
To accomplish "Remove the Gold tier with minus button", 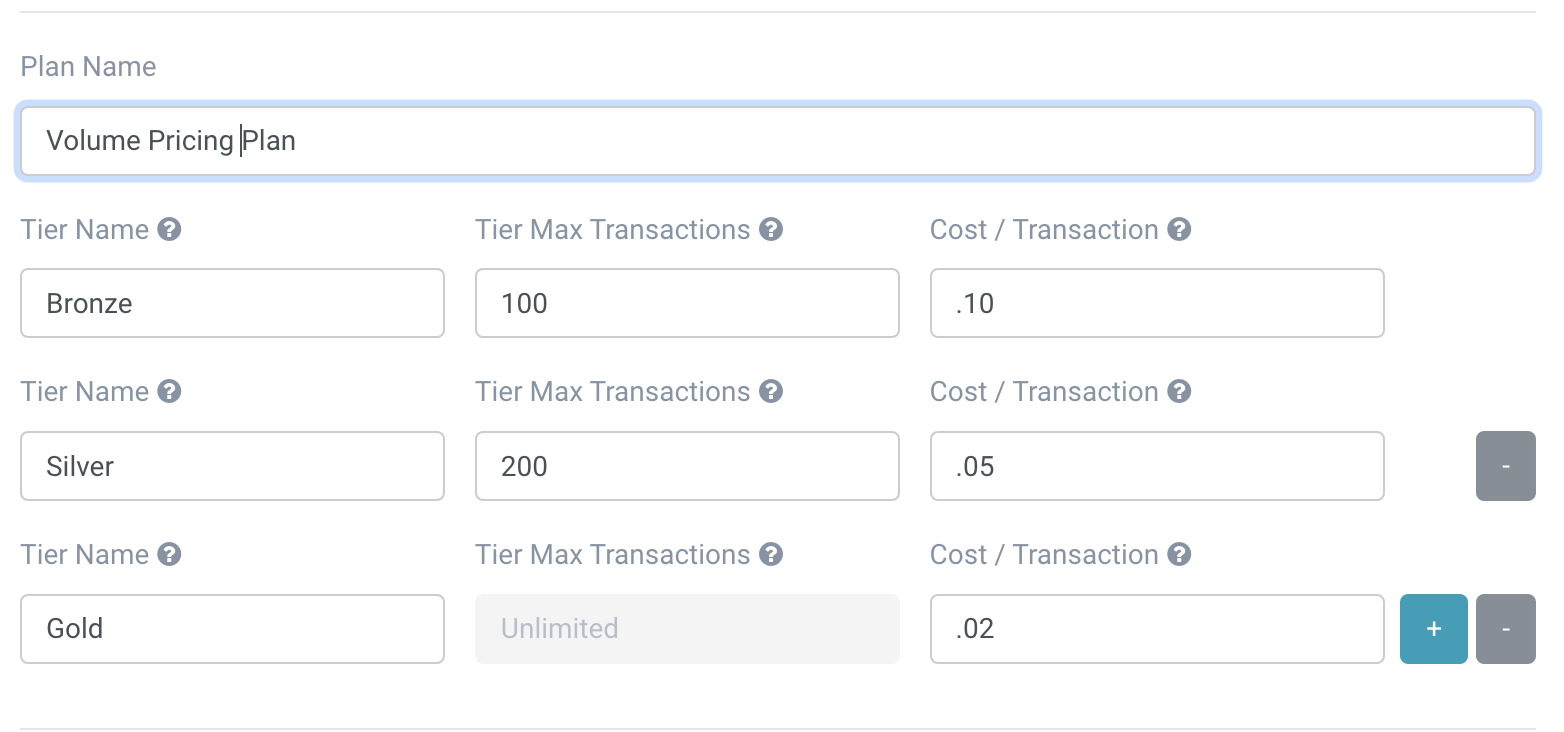I will (1505, 629).
